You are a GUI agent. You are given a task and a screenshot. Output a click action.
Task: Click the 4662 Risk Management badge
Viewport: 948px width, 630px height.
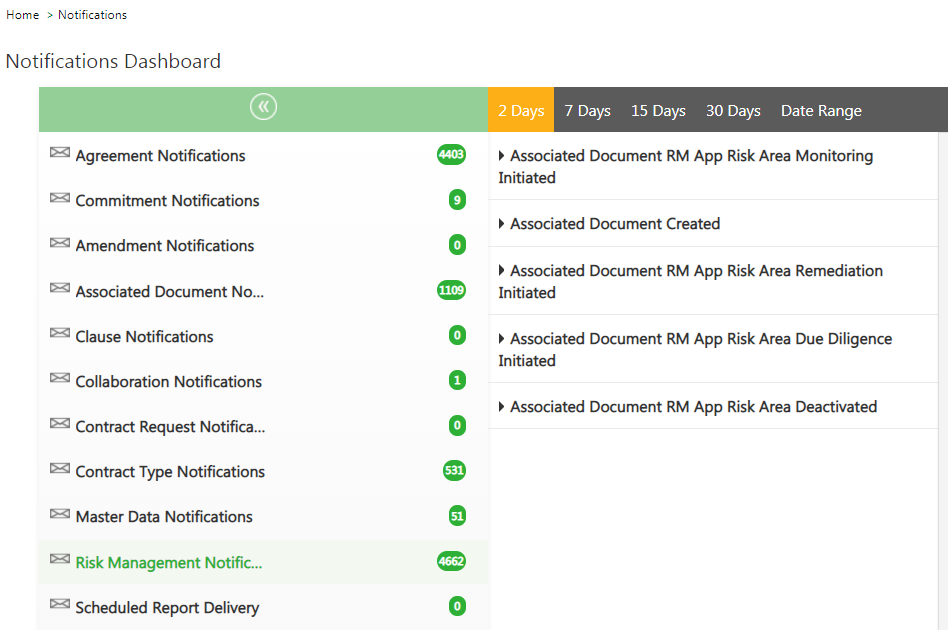point(451,562)
